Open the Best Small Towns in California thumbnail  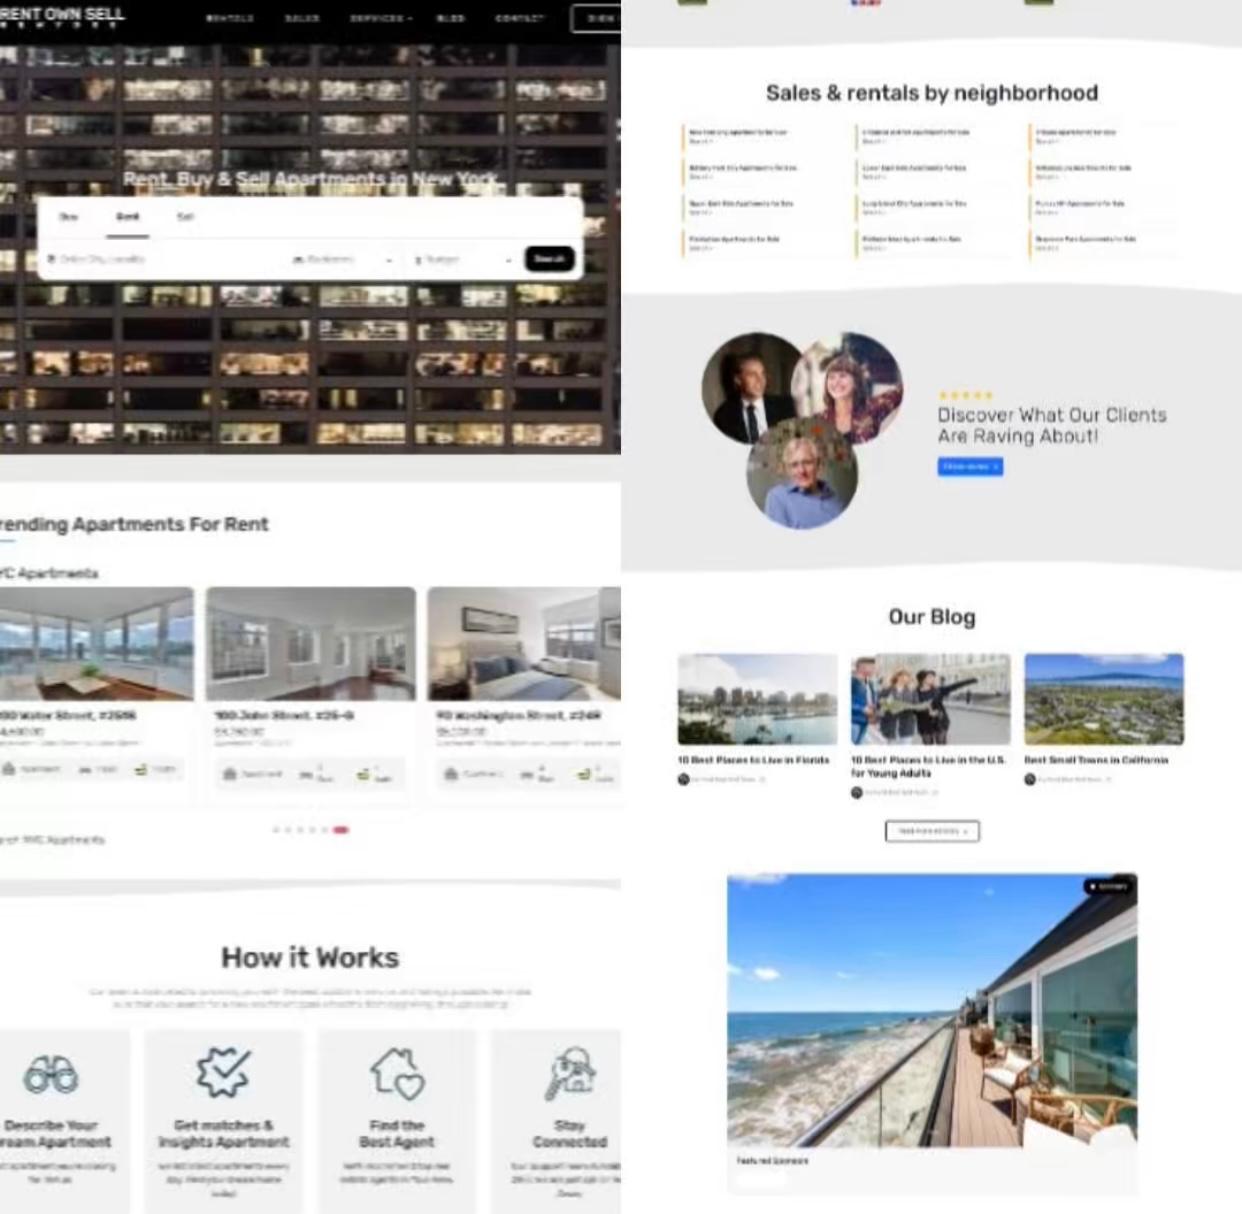point(1103,699)
